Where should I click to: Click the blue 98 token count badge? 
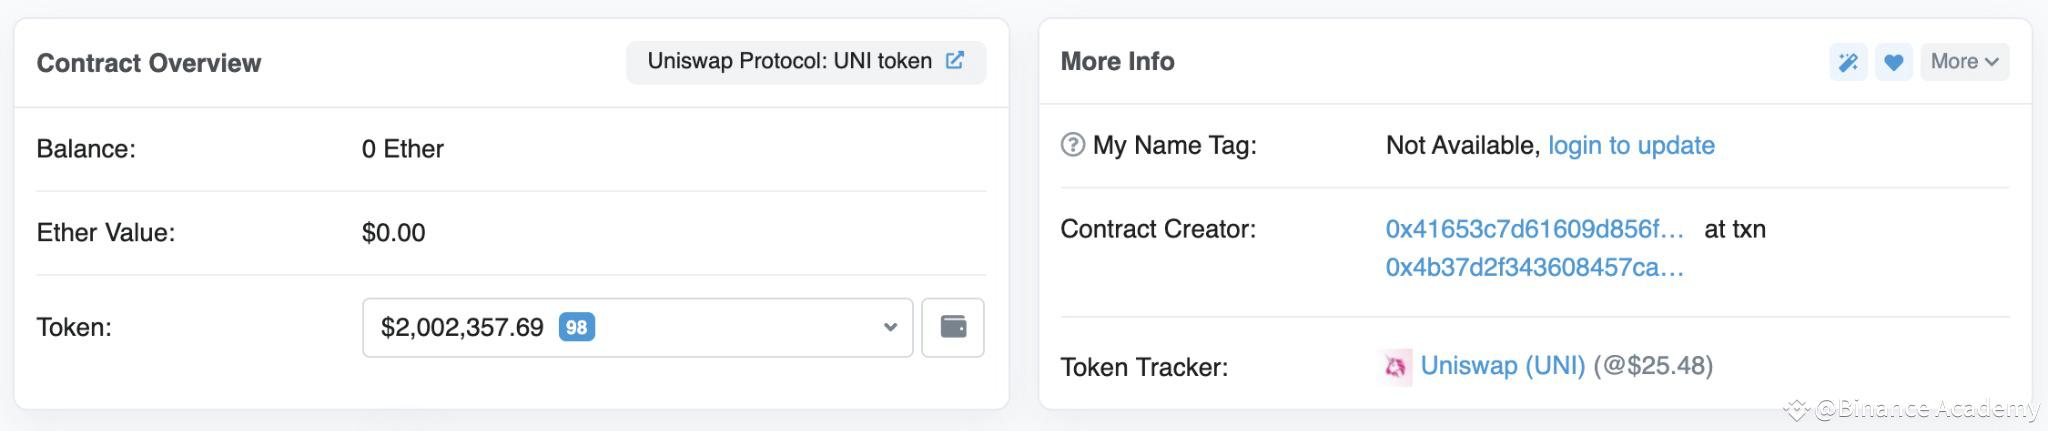coord(576,327)
